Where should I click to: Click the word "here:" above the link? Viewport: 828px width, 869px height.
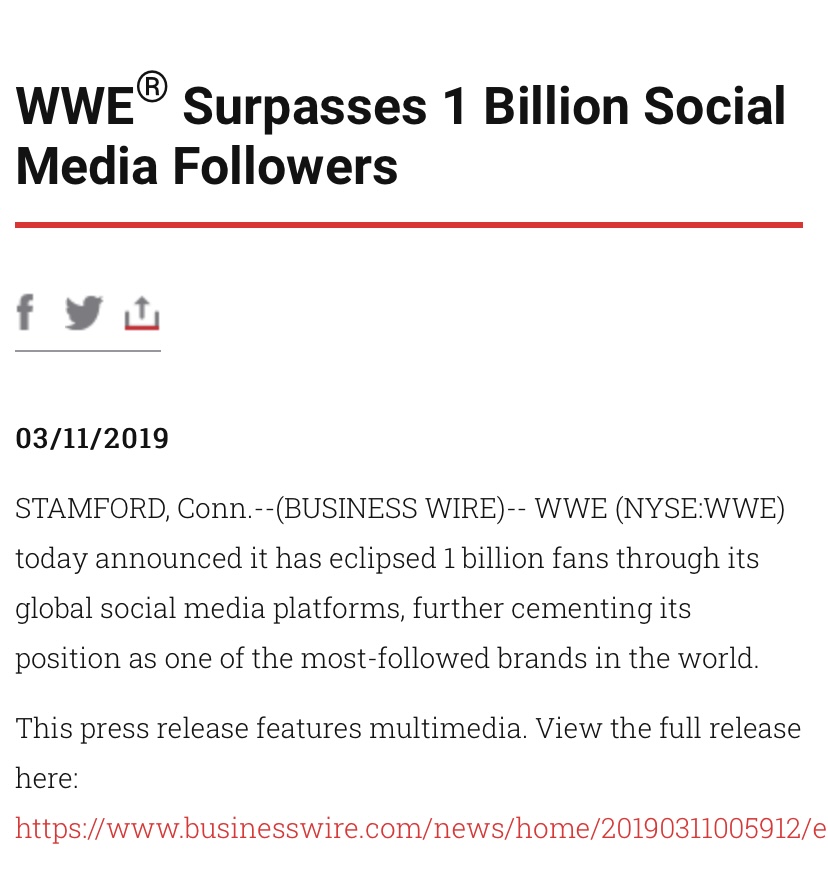(47, 778)
